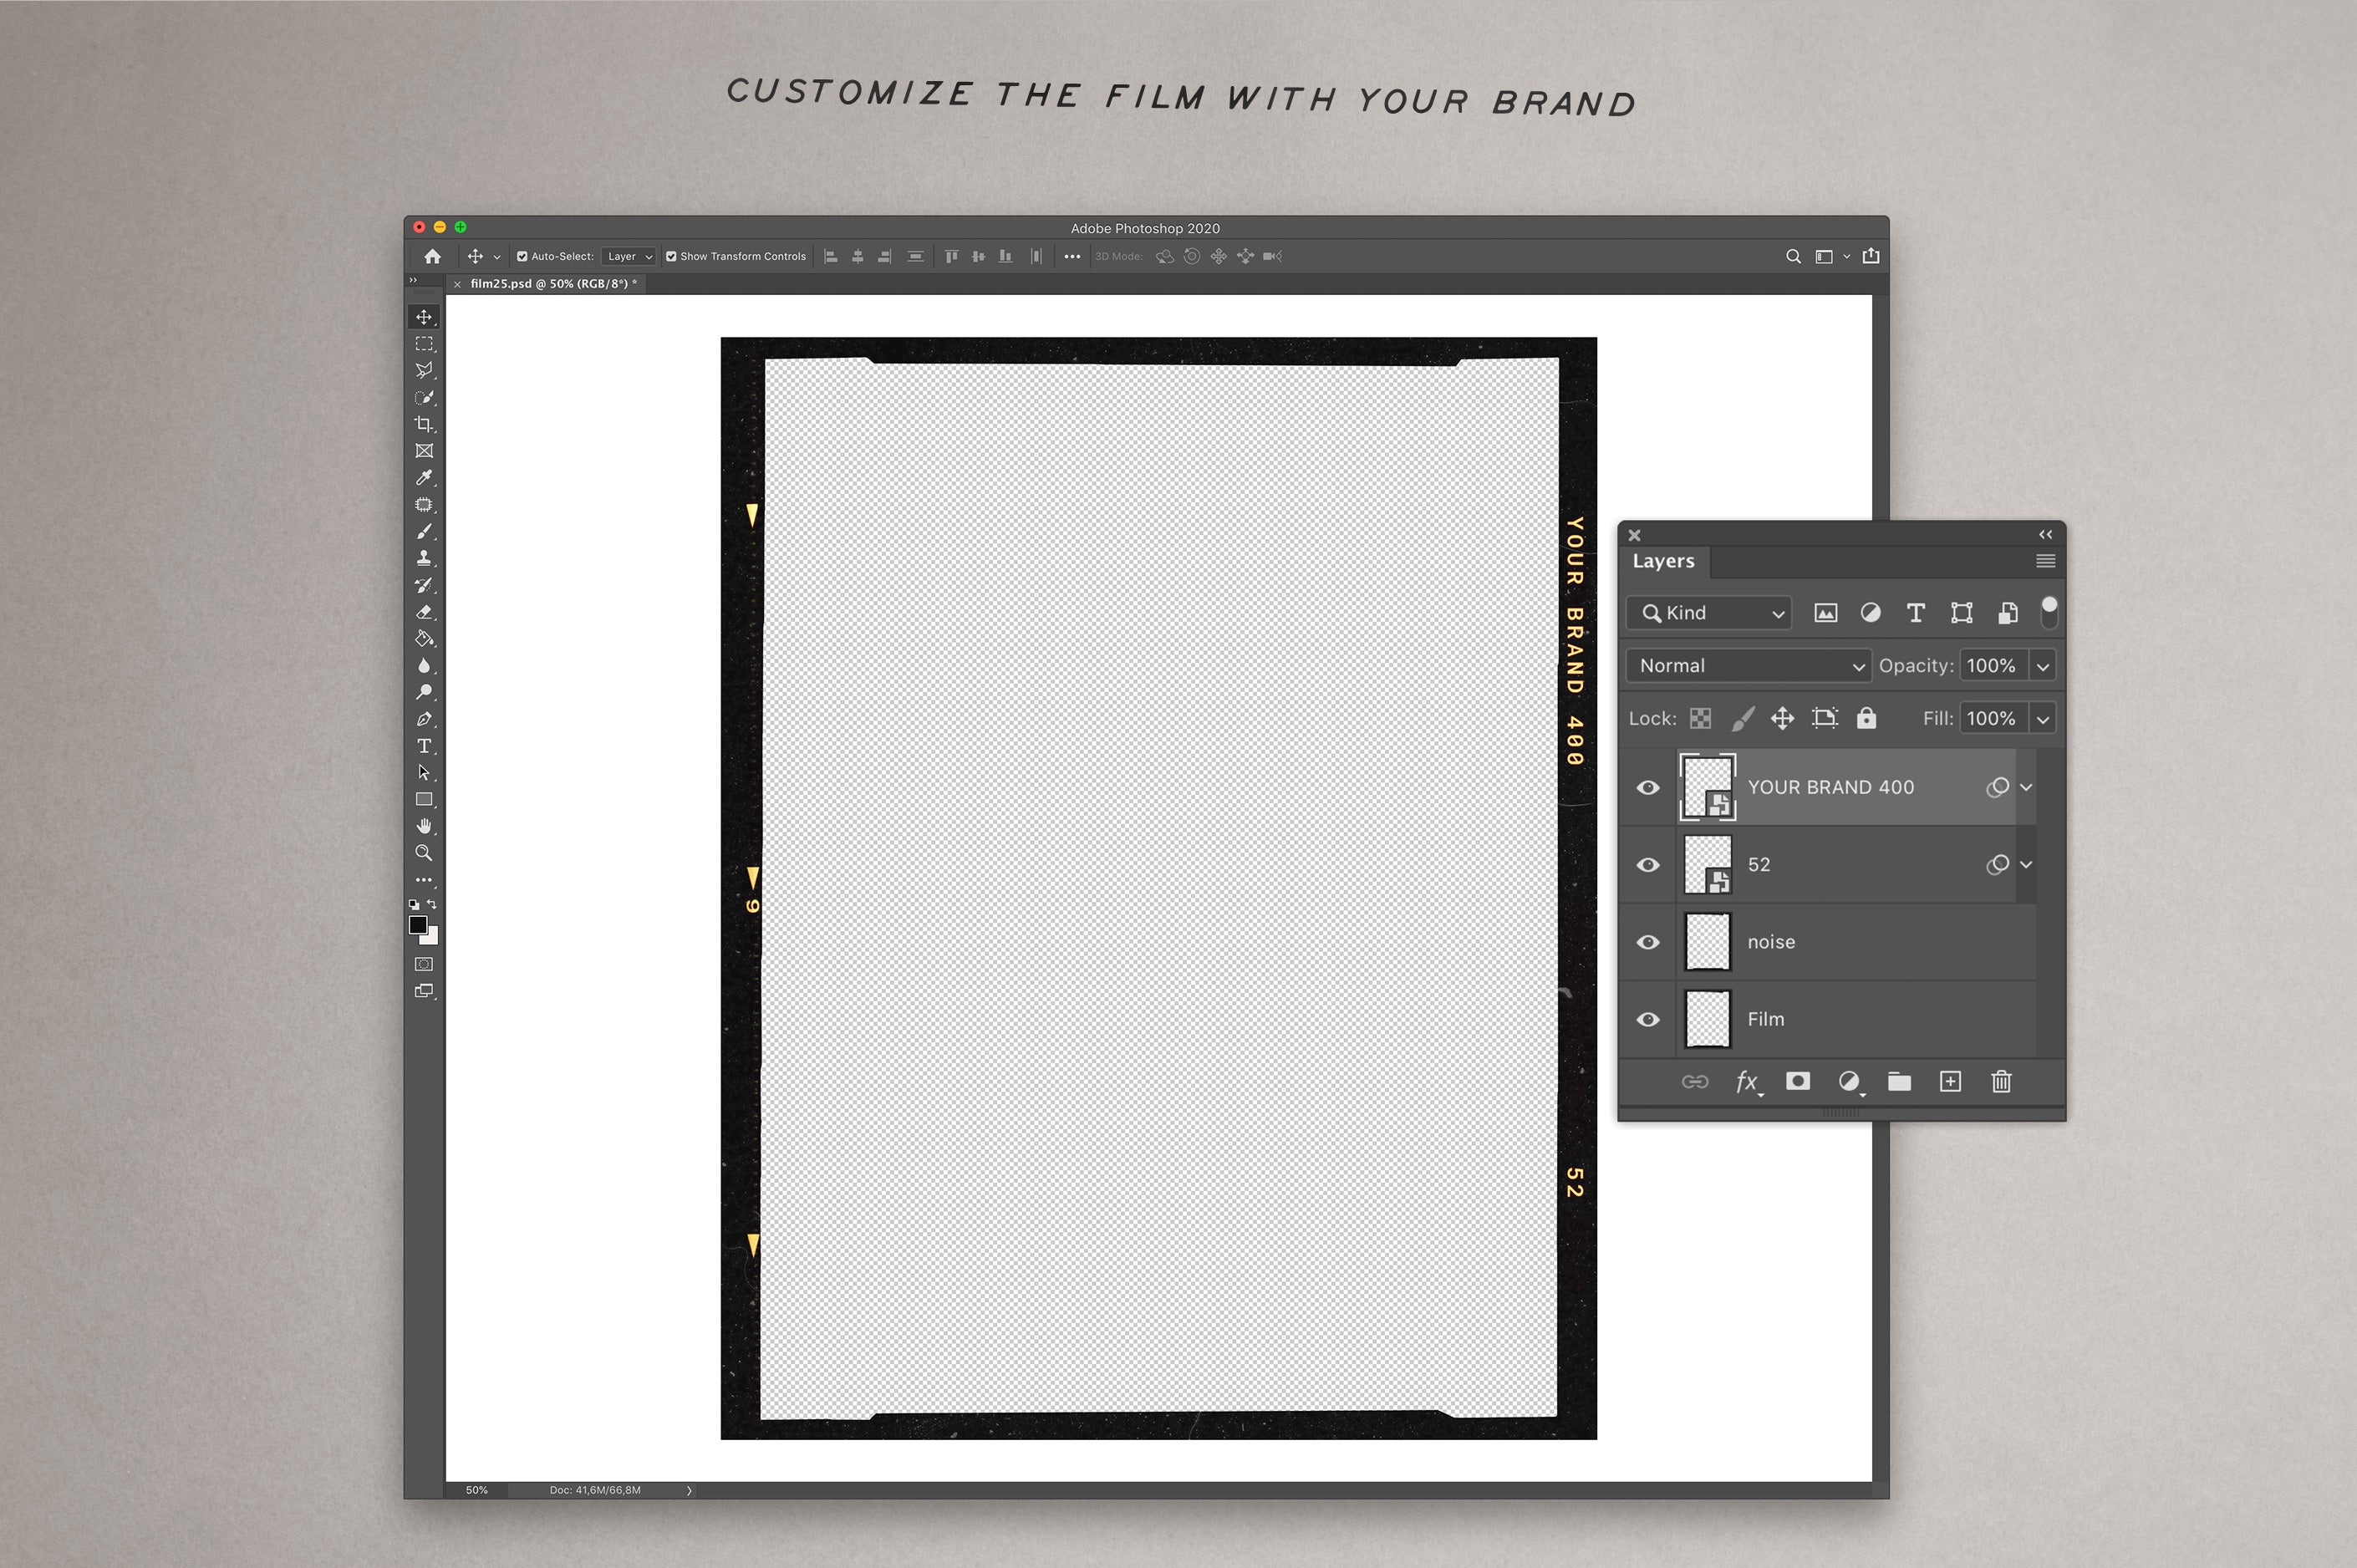Enable Auto-Select in the options bar

[x=522, y=256]
